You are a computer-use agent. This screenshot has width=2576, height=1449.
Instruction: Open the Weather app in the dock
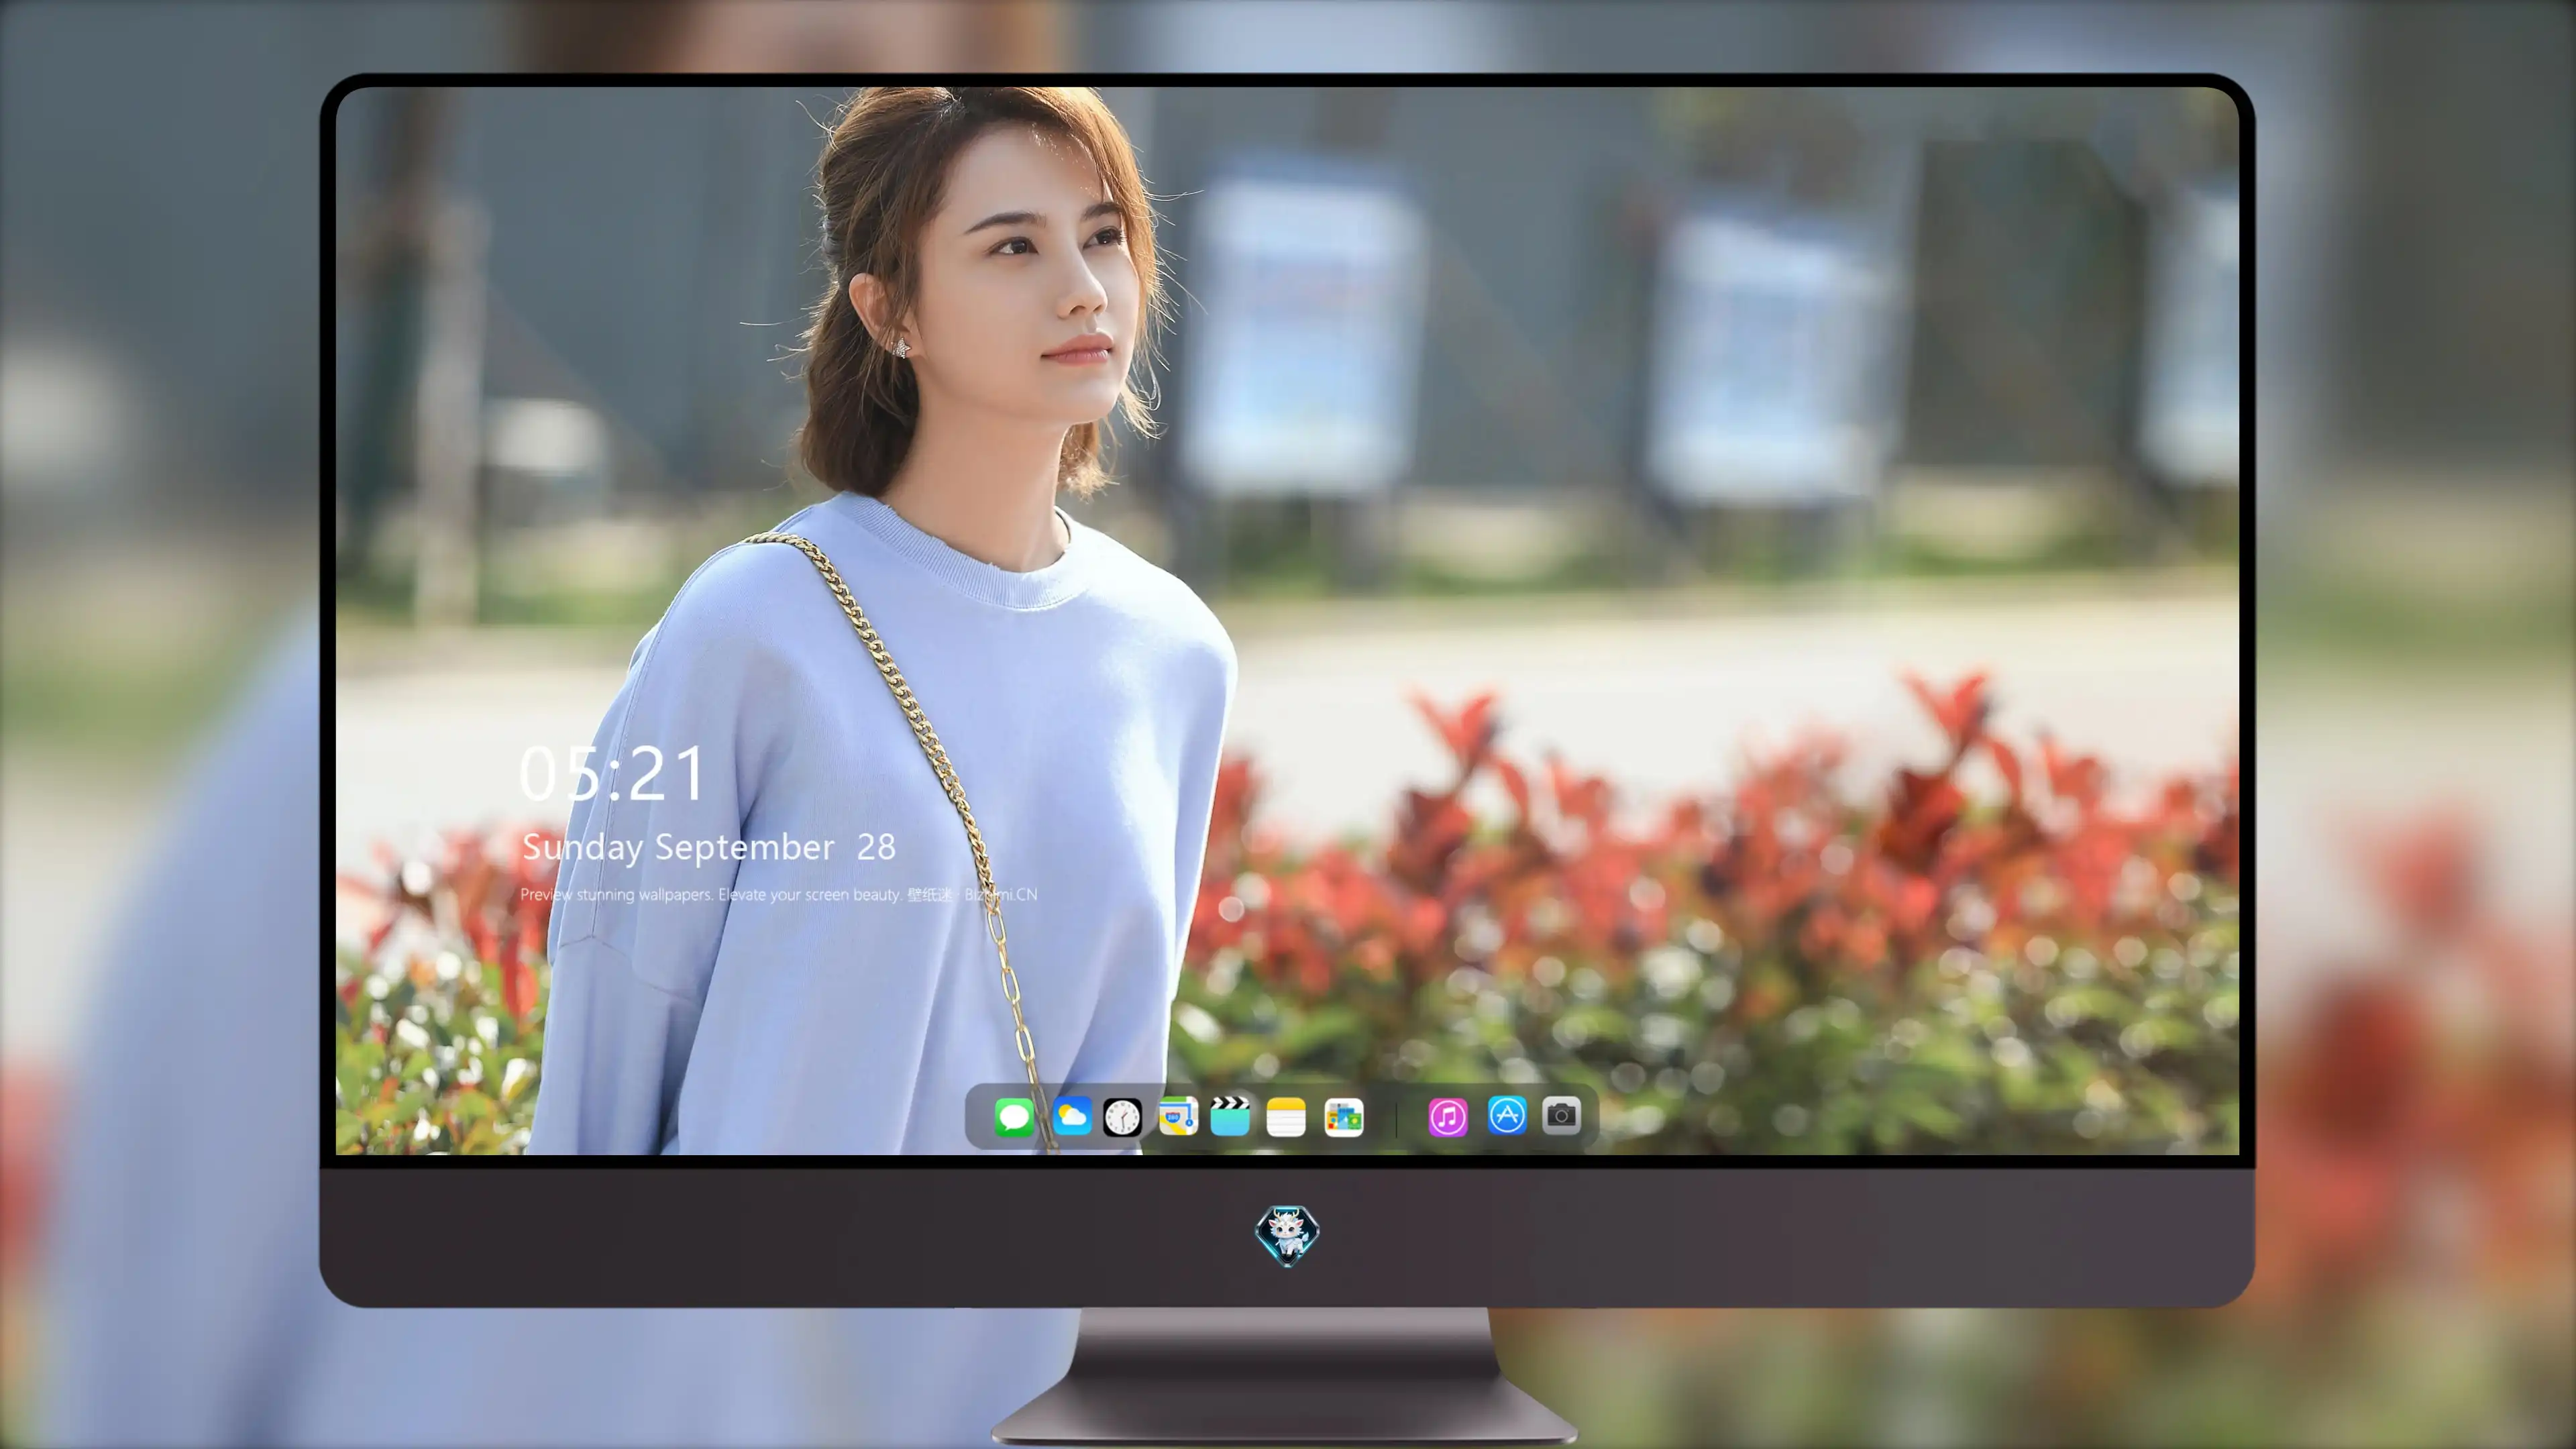tap(1072, 1117)
